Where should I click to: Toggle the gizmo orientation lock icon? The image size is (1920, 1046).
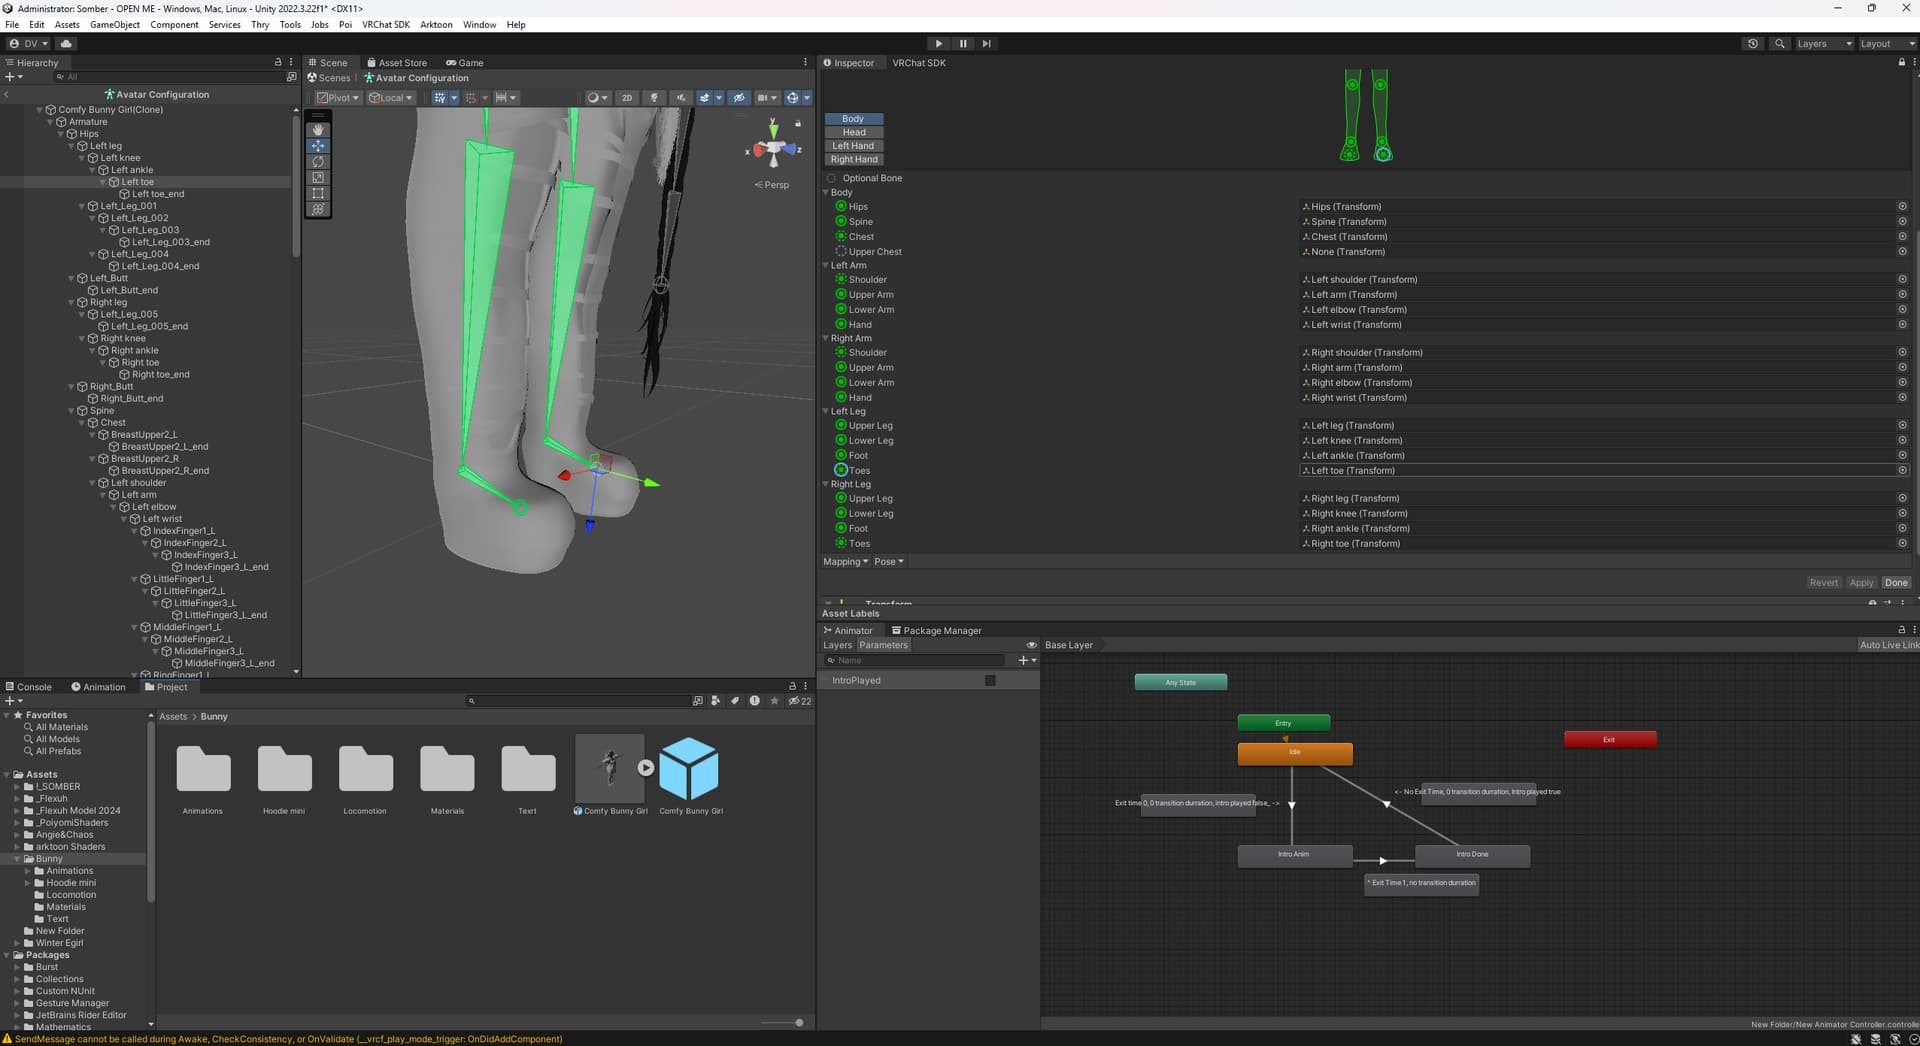798,123
